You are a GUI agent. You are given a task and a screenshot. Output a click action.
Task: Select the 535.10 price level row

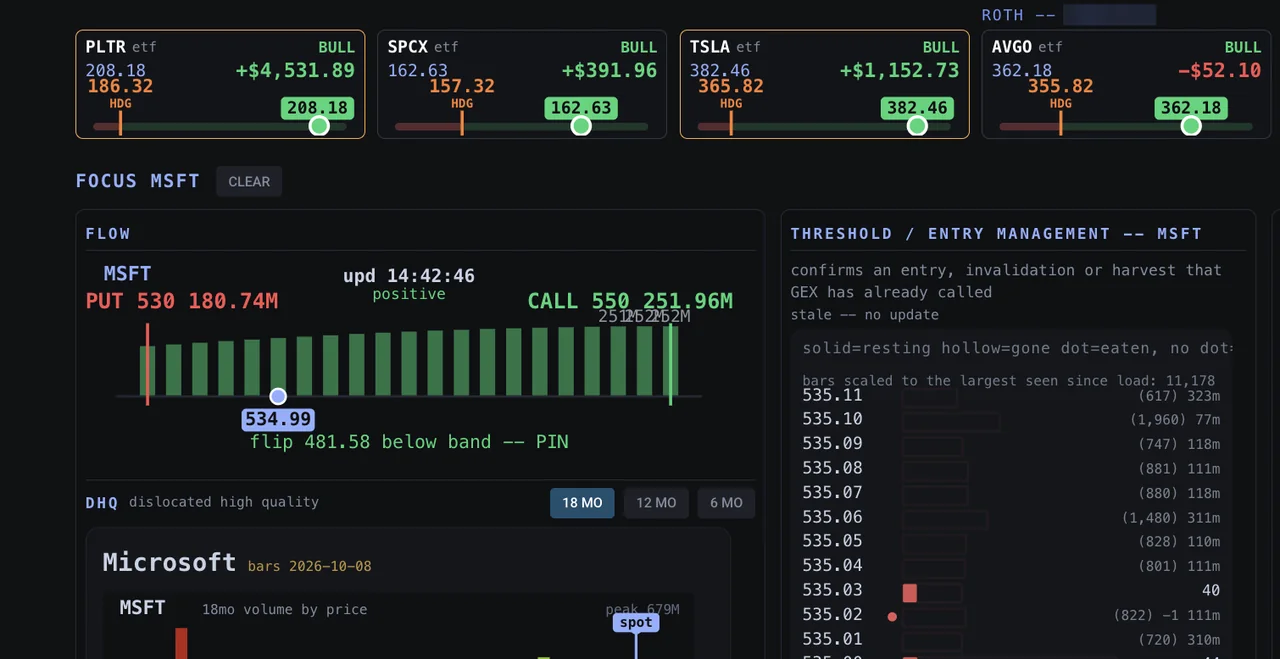point(1011,420)
